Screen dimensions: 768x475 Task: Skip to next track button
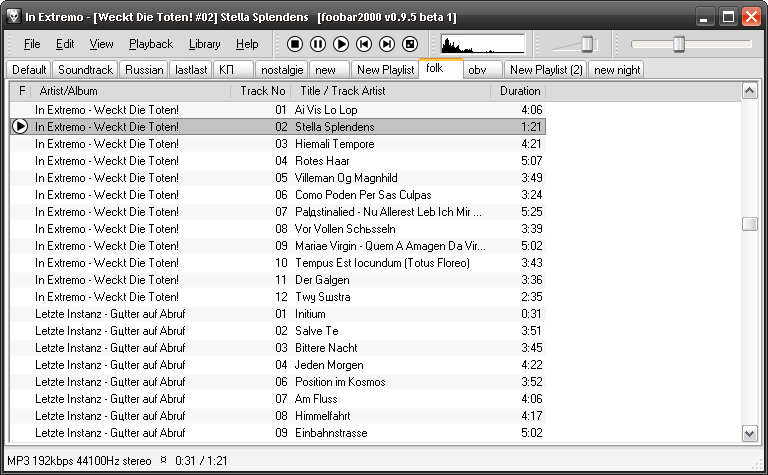(387, 45)
